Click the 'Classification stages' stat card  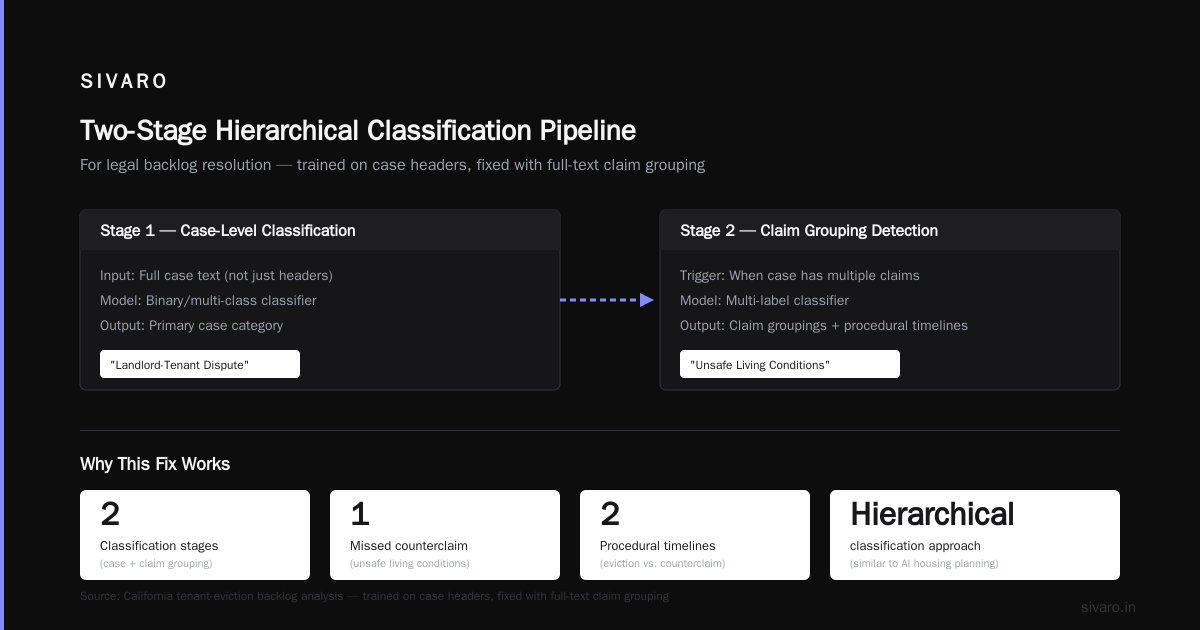click(195, 535)
